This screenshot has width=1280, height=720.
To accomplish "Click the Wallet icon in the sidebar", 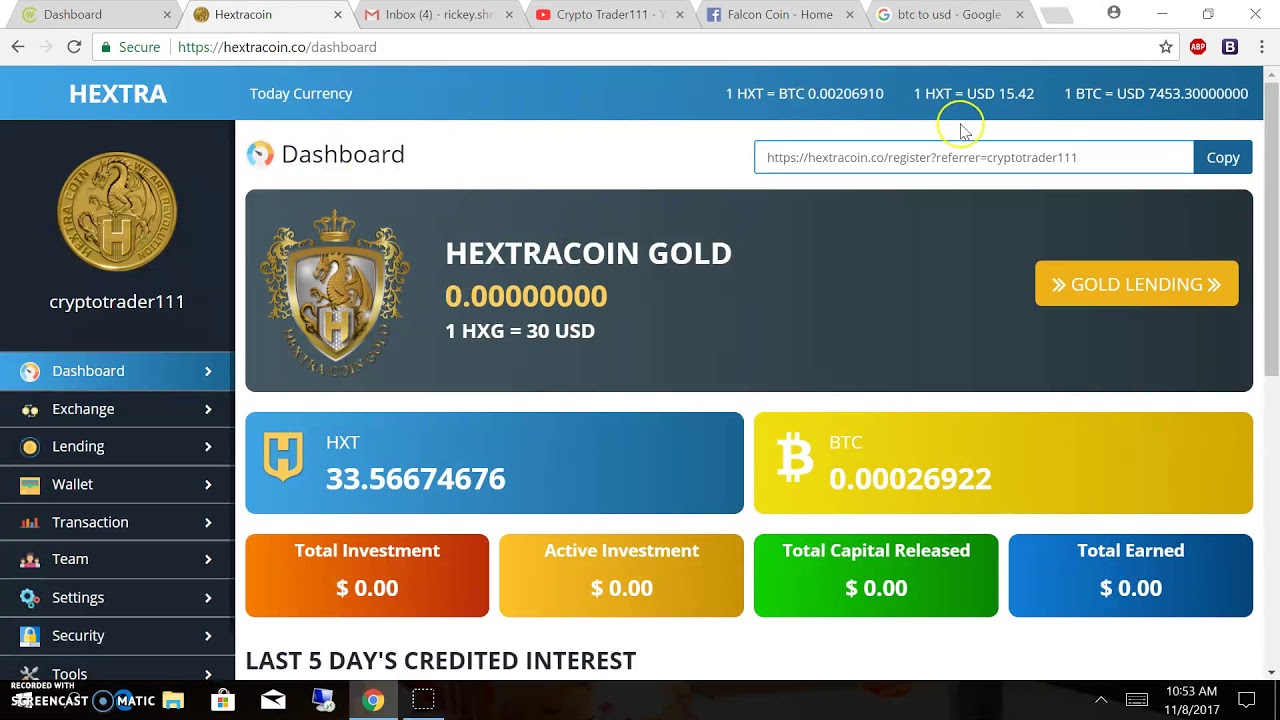I will (x=30, y=485).
